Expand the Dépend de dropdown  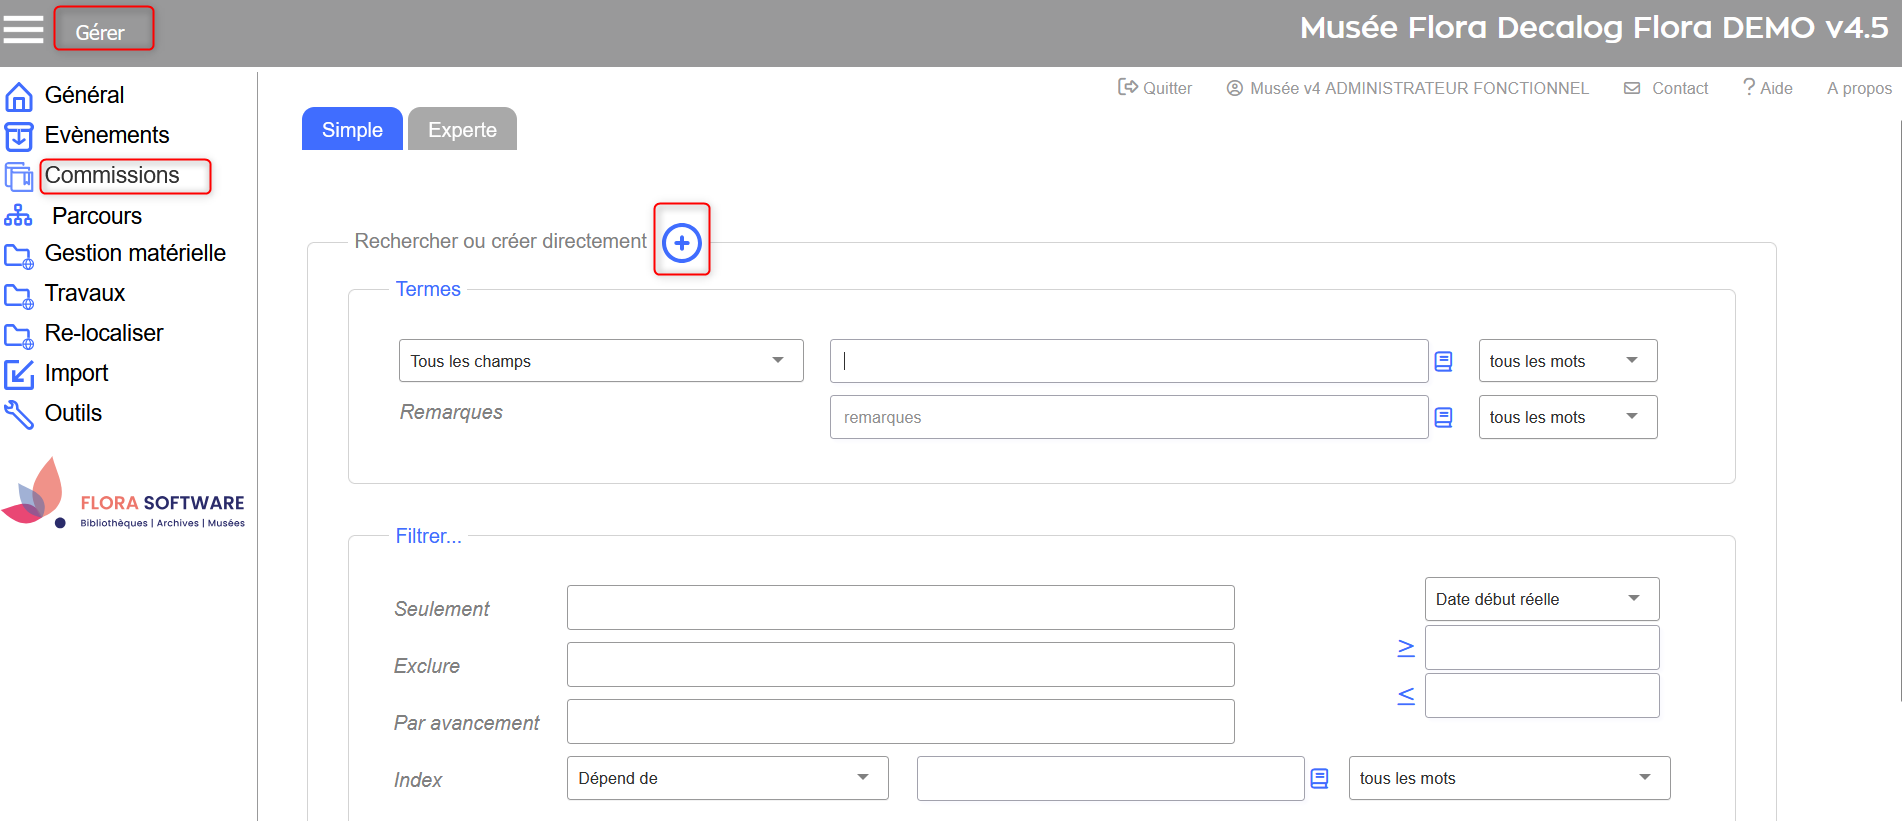click(x=727, y=778)
